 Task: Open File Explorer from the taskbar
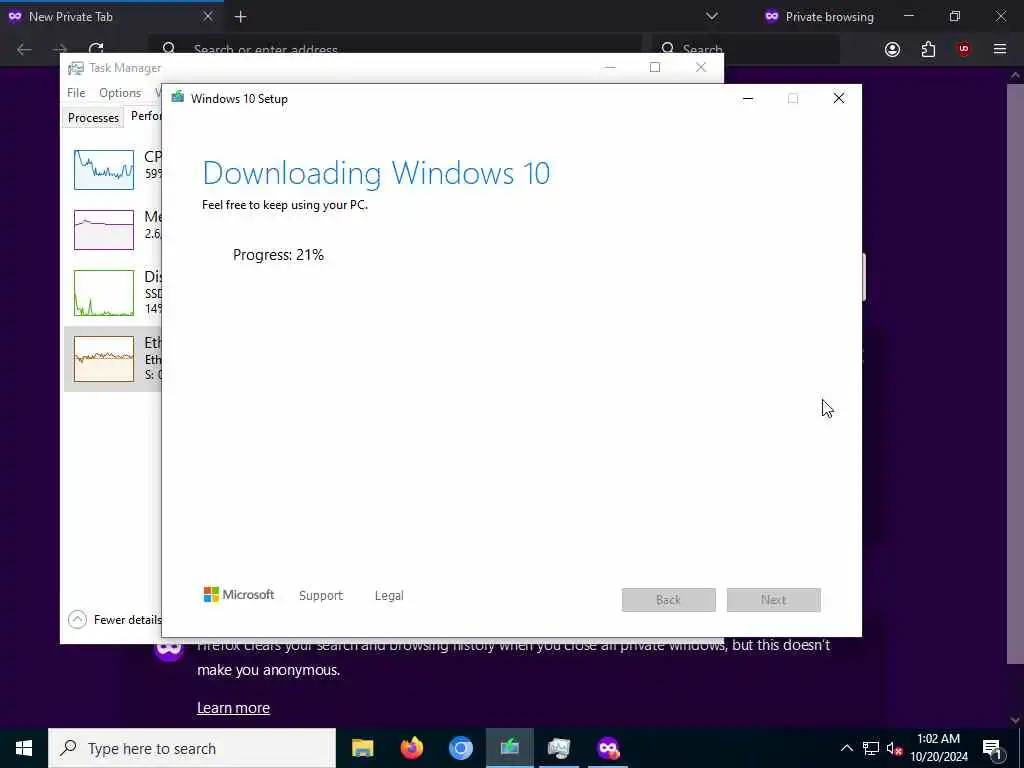tap(362, 748)
